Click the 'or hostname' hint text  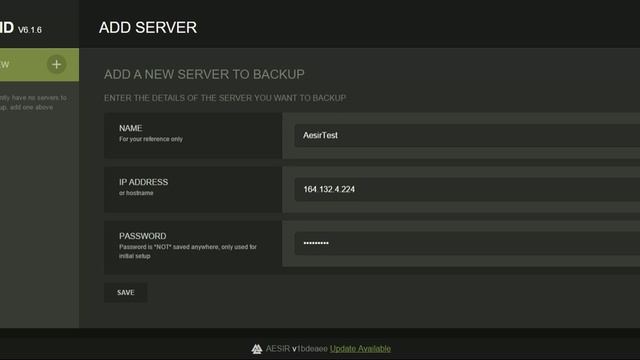click(x=136, y=193)
